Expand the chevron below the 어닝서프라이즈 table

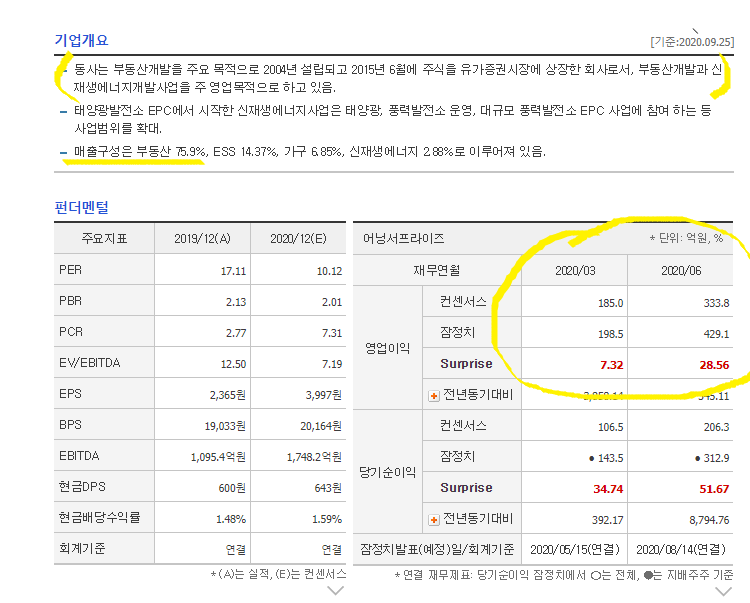click(x=721, y=591)
